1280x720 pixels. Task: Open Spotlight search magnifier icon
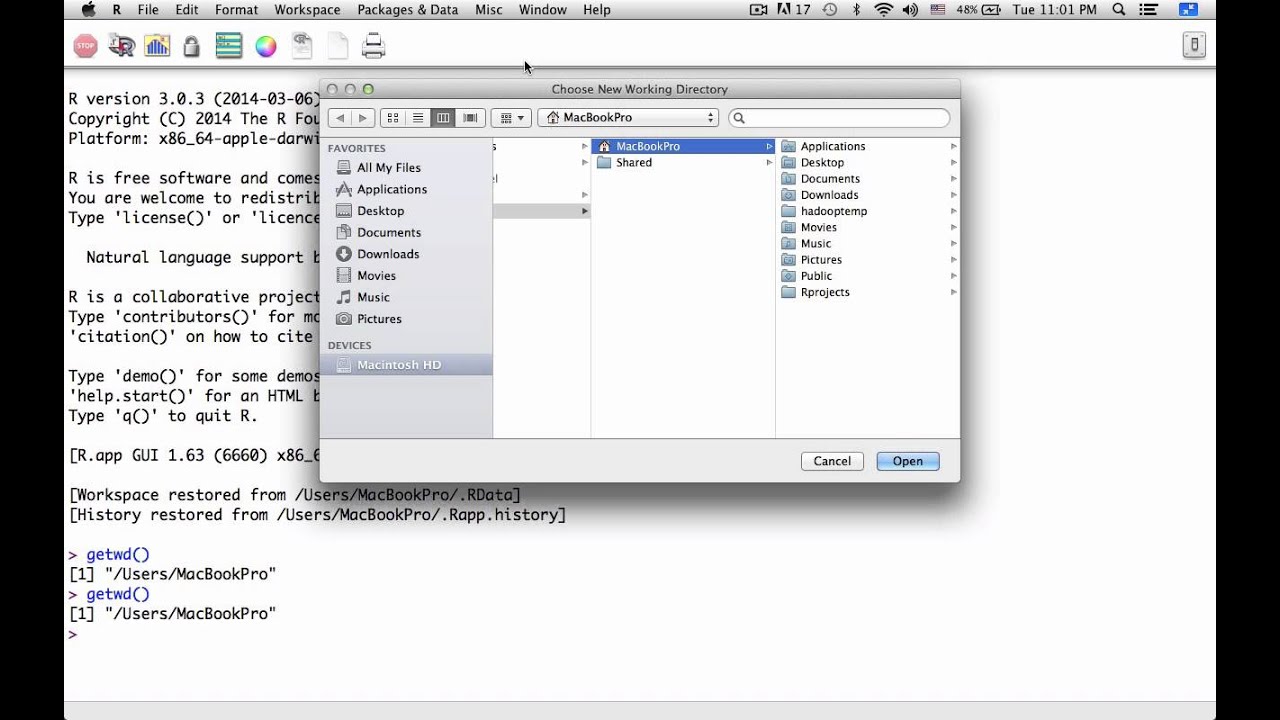[x=1119, y=10]
